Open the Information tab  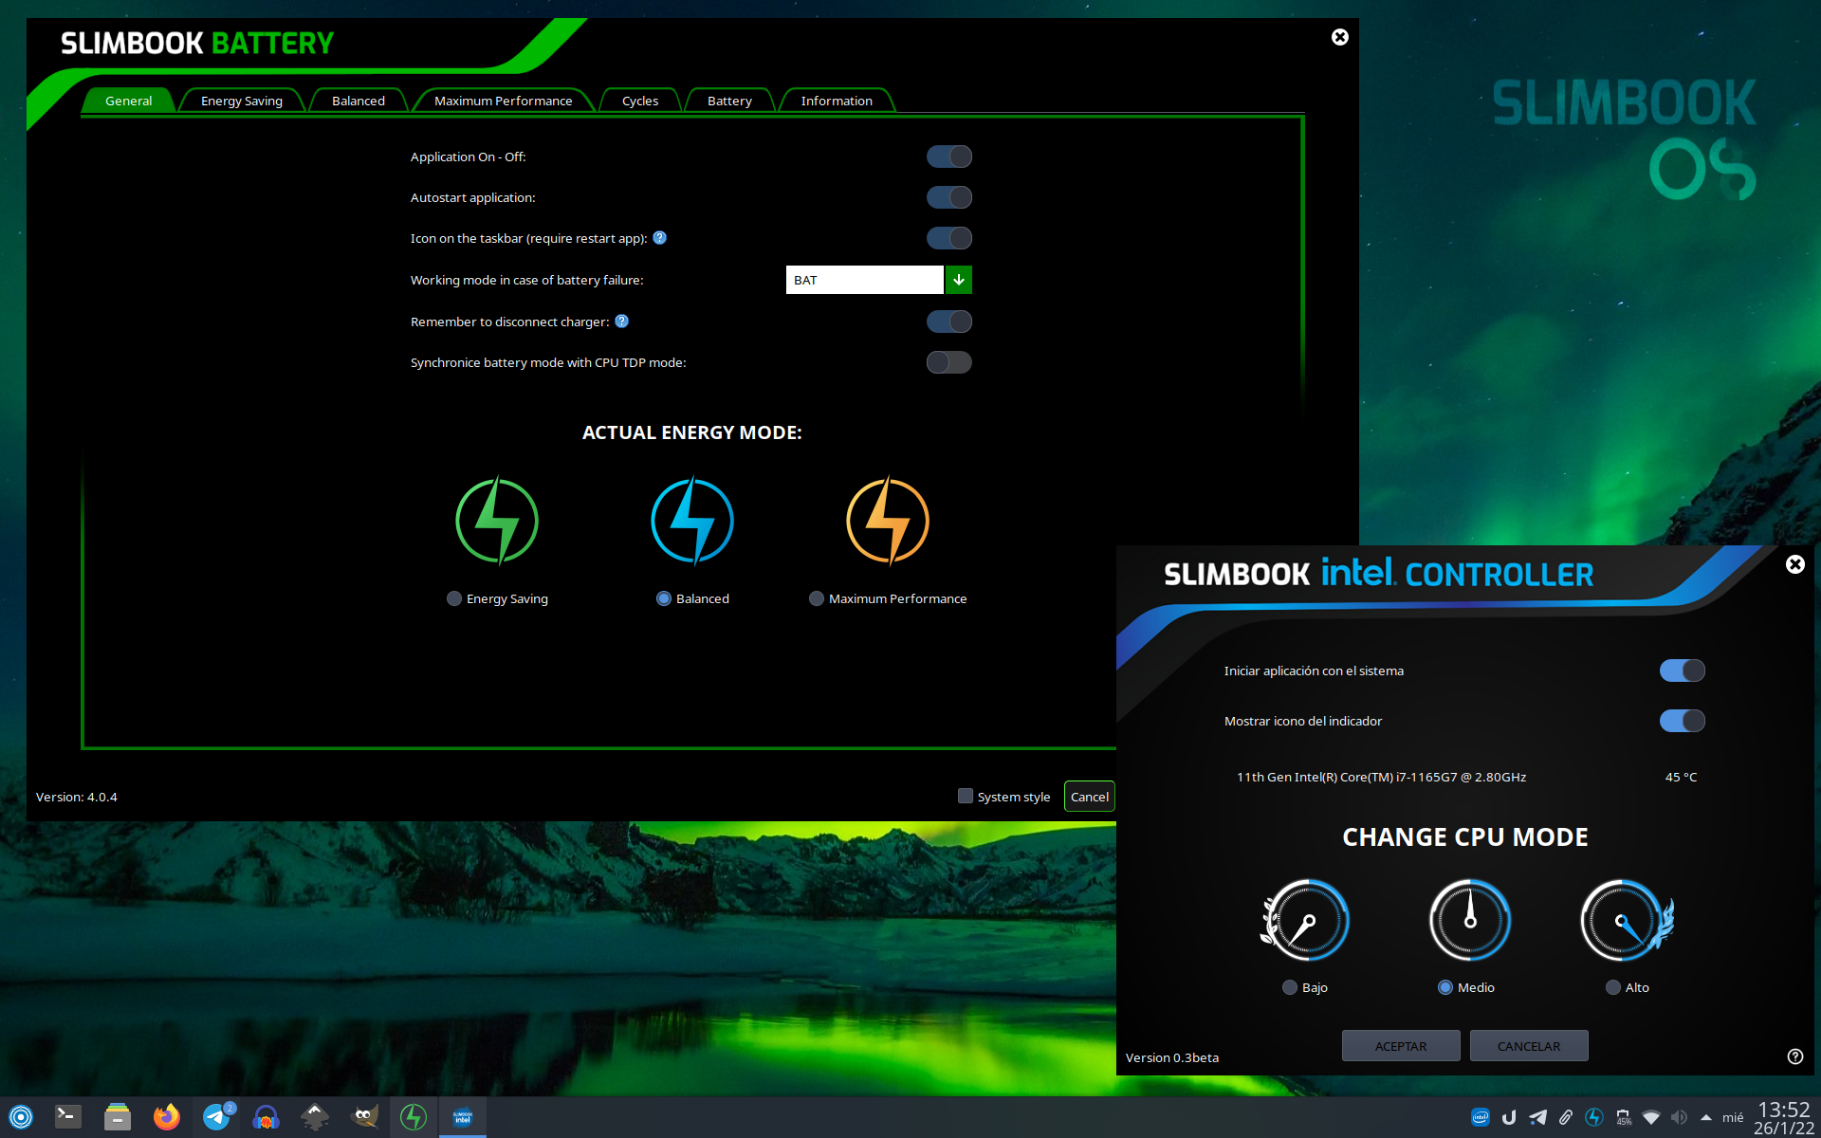[x=836, y=100]
